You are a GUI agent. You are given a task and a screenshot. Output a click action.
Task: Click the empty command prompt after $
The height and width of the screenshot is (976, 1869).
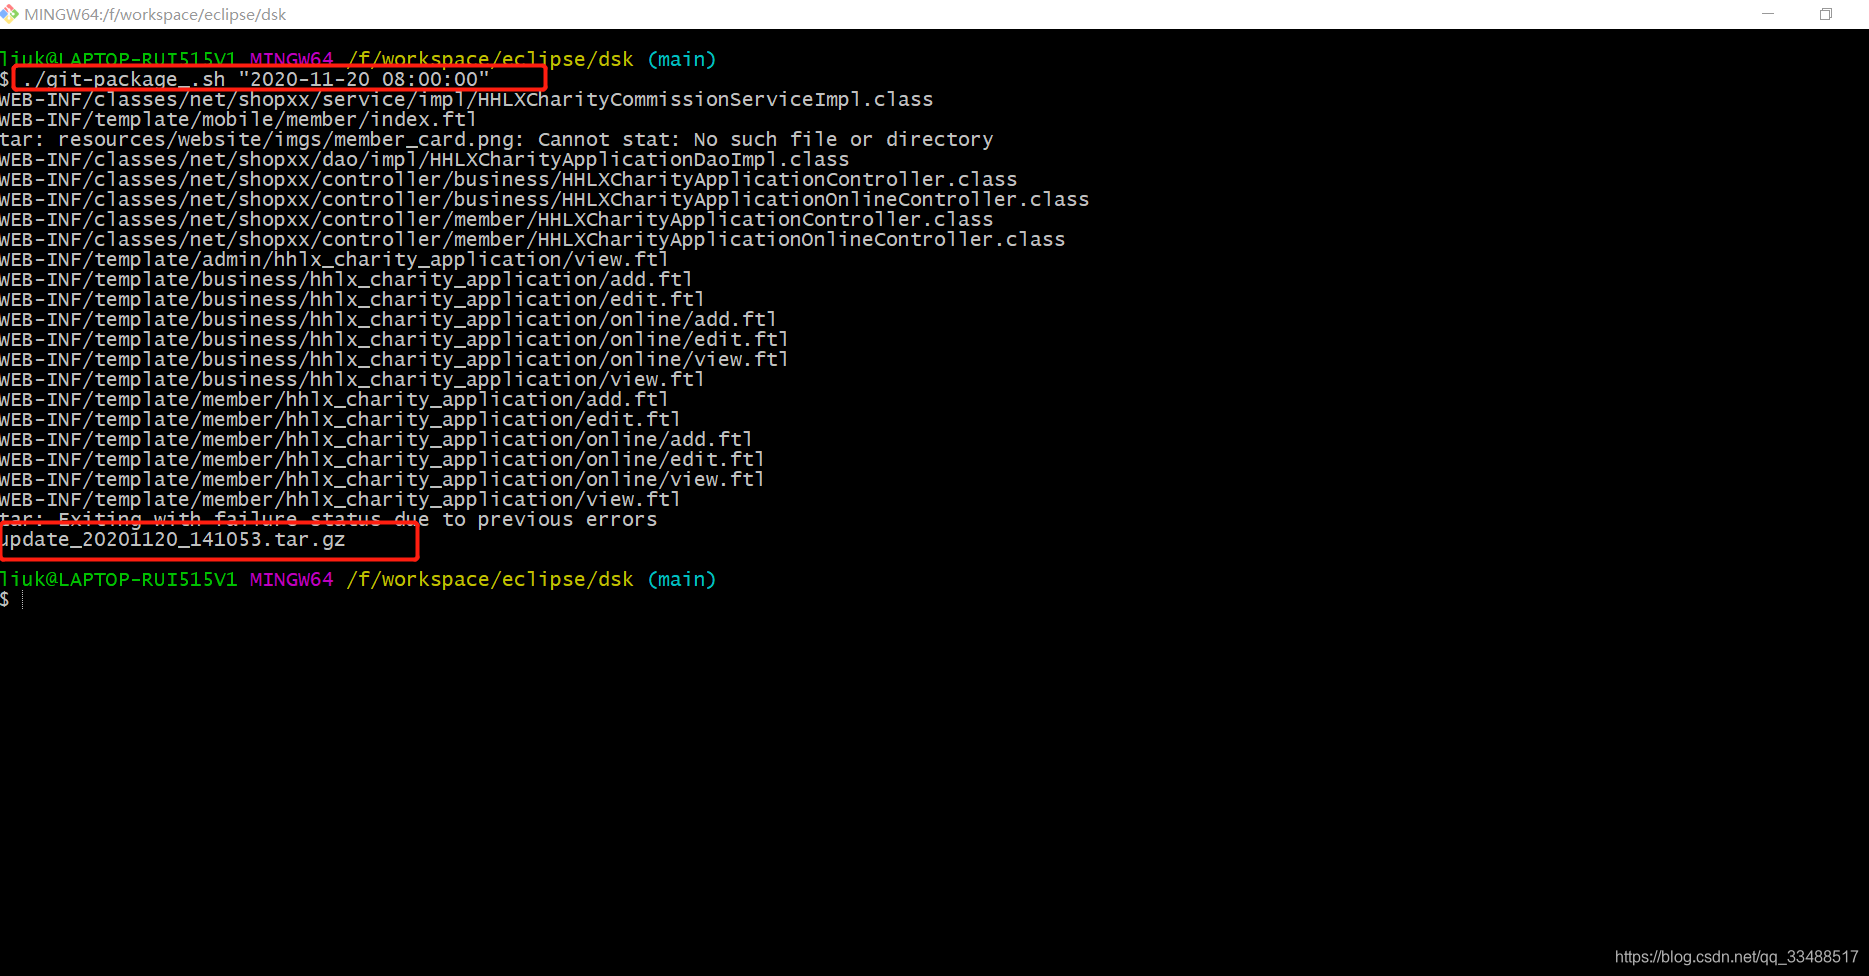pos(22,599)
